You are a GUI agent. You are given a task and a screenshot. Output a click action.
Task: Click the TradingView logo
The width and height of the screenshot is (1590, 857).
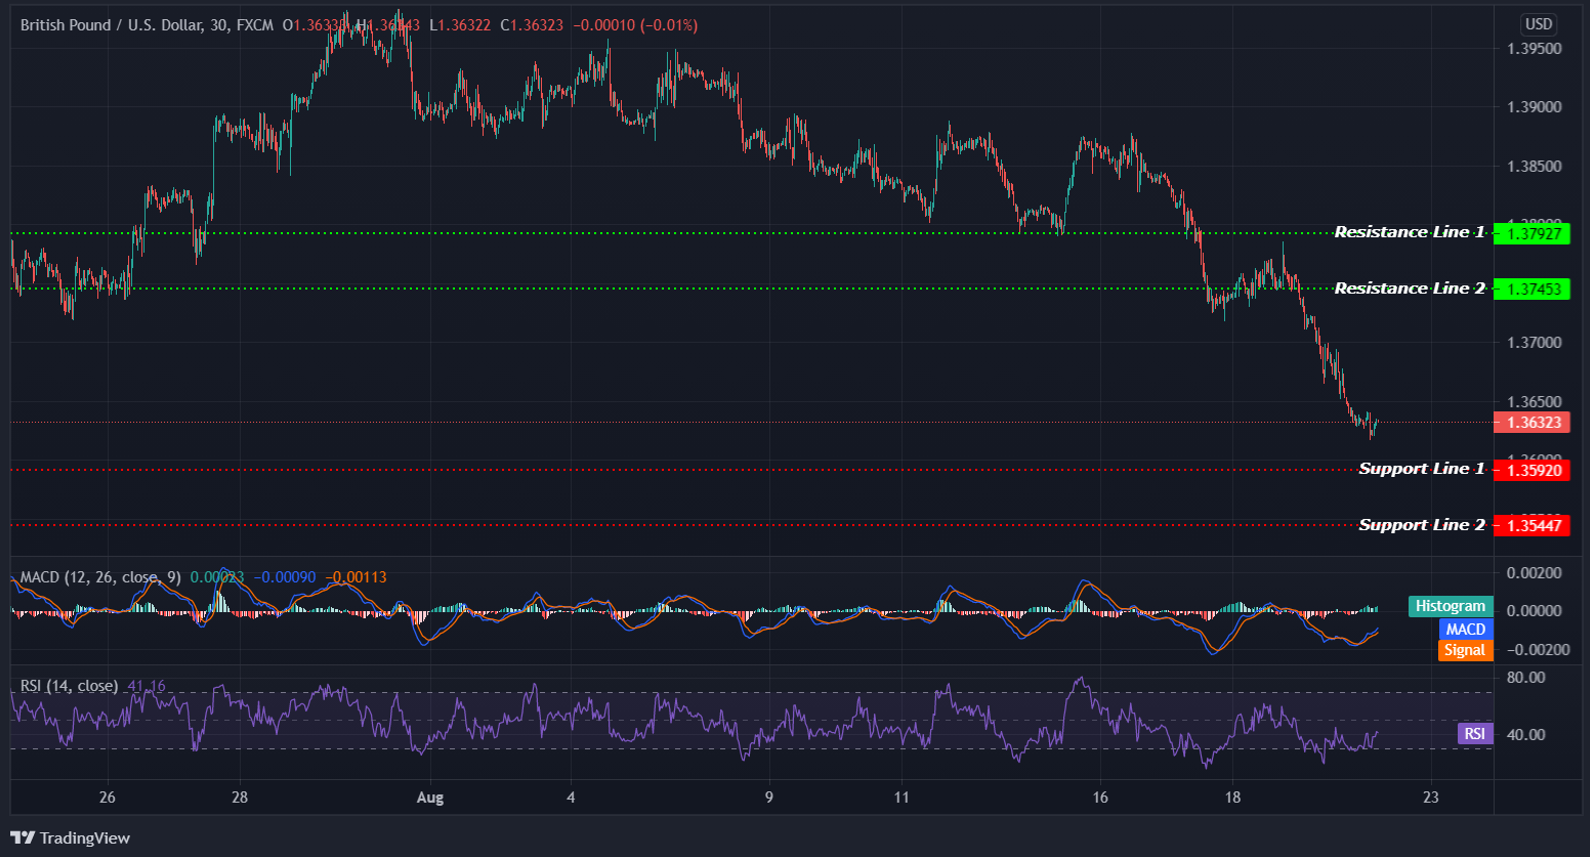click(71, 838)
